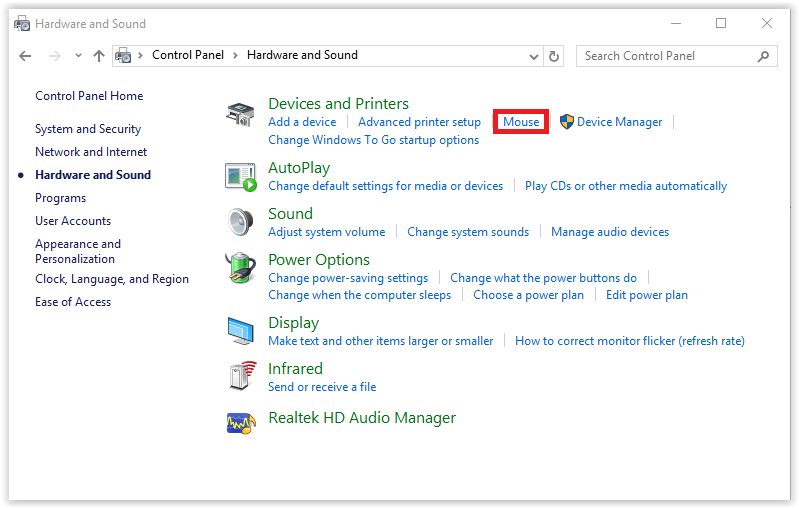Click the Sound speaker icon
Image resolution: width=799 pixels, height=508 pixels.
pos(241,222)
